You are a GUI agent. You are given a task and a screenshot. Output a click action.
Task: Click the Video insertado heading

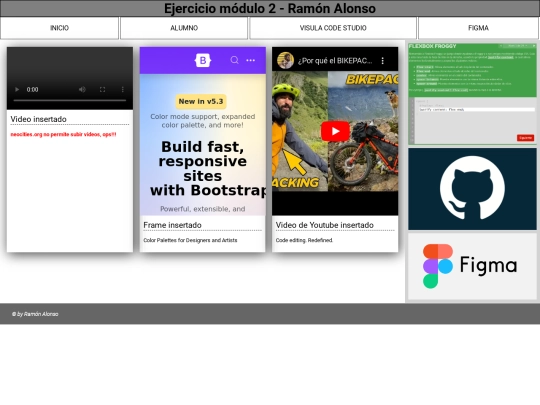tap(38, 119)
